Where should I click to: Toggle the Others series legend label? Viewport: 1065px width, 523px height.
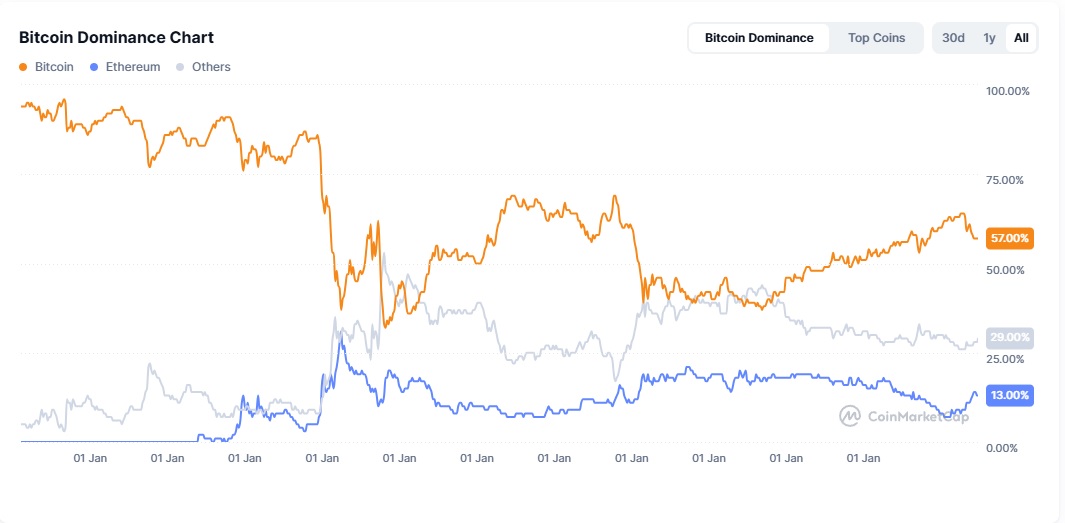coord(211,67)
